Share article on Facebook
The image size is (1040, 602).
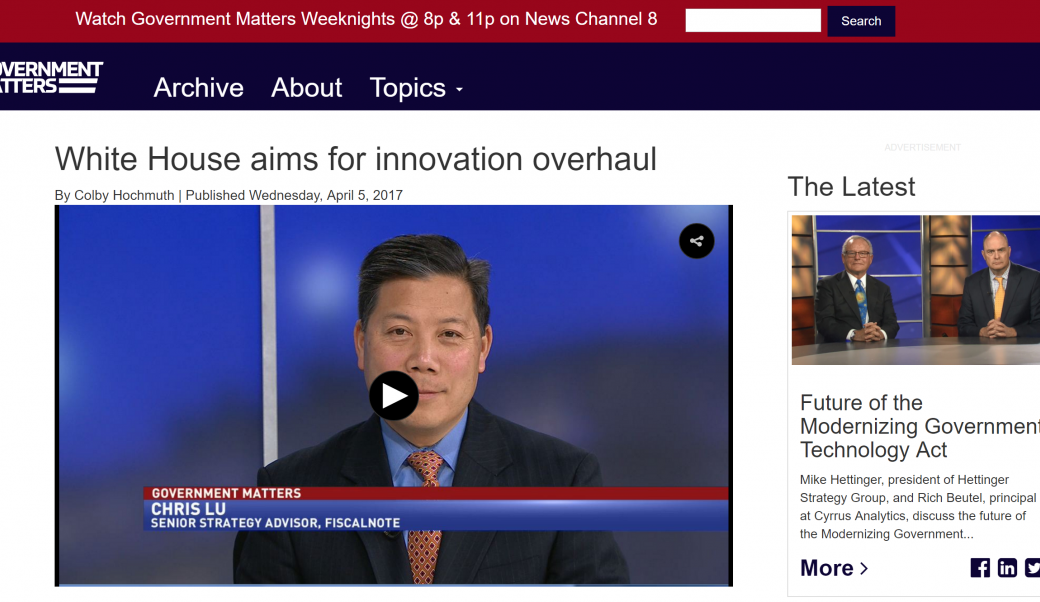pos(980,568)
